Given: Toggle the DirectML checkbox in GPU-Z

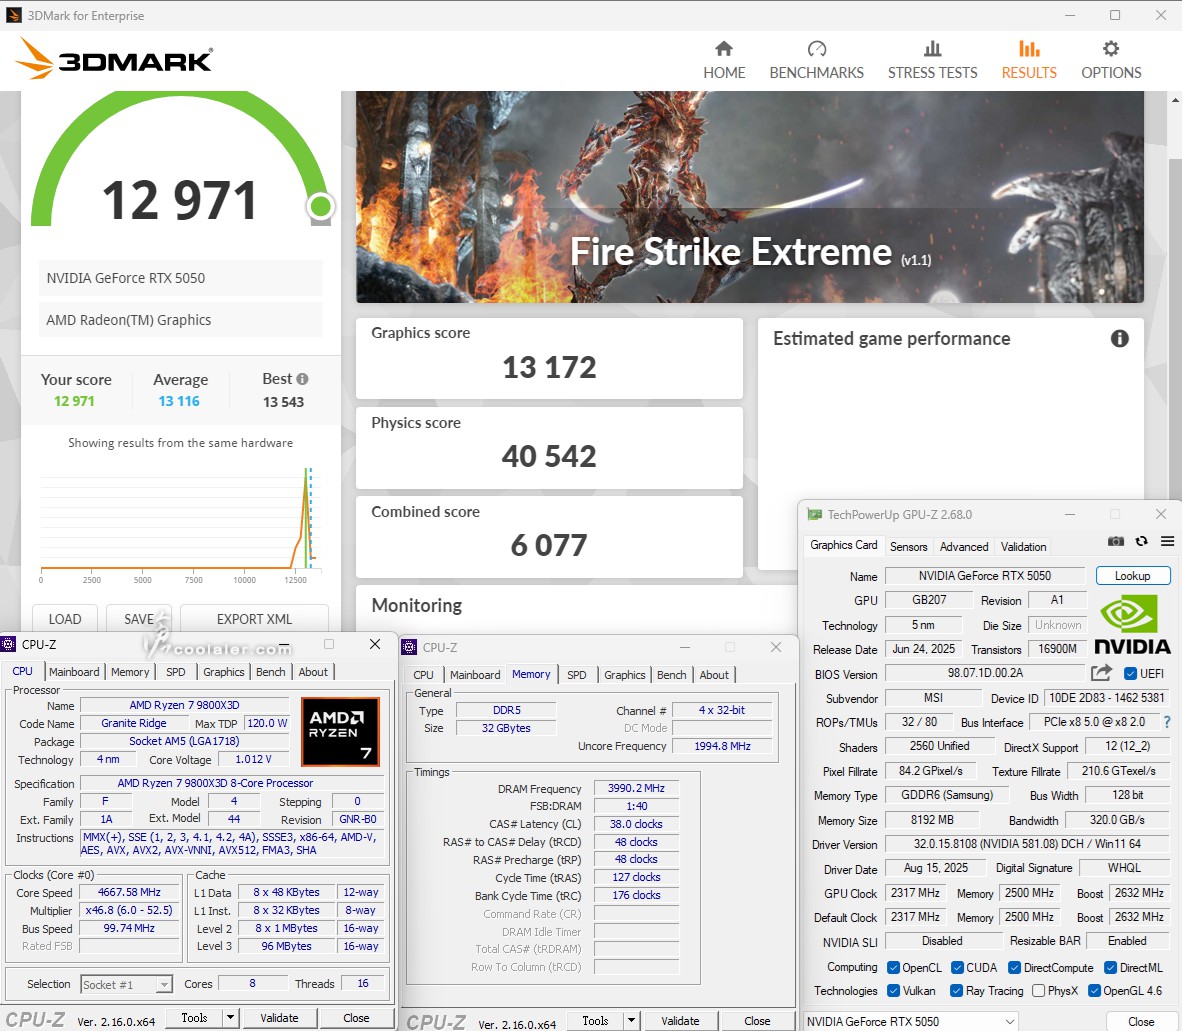Looking at the screenshot, I should point(1110,968).
